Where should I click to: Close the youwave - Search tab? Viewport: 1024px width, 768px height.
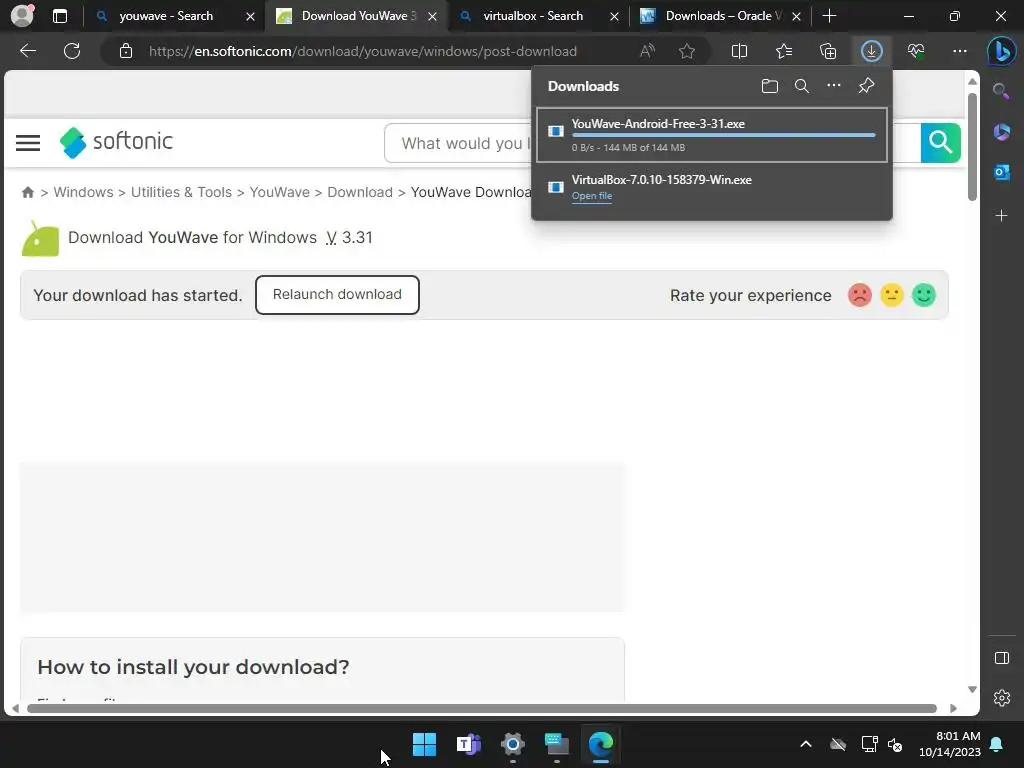tap(250, 17)
